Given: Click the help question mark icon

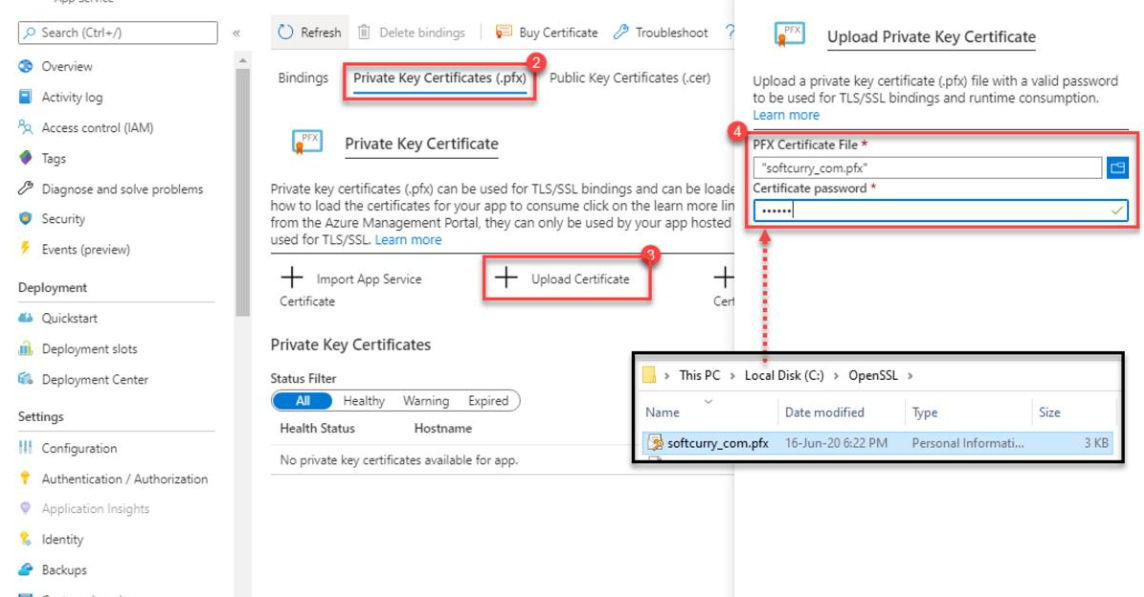Looking at the screenshot, I should (729, 32).
